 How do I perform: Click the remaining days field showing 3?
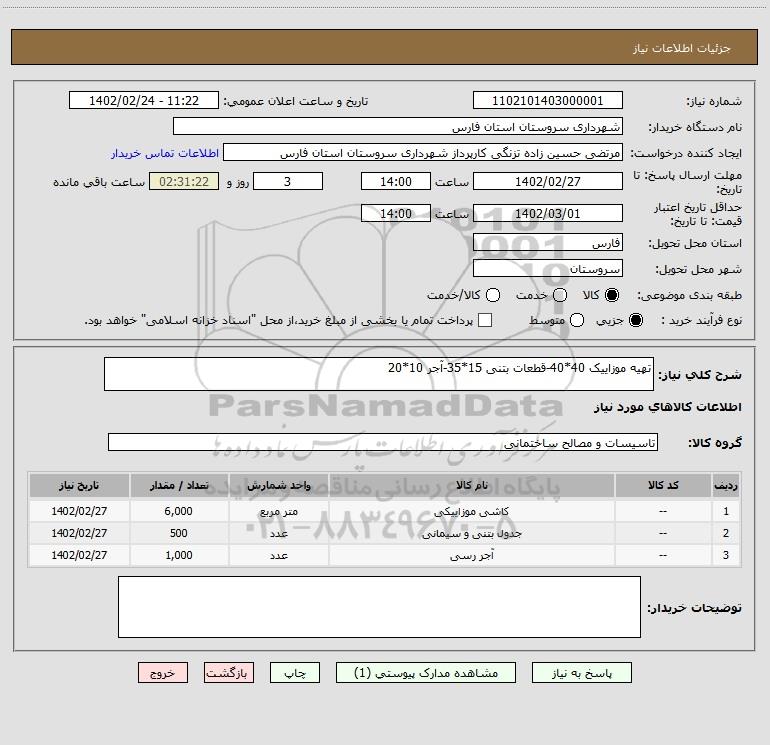click(288, 181)
